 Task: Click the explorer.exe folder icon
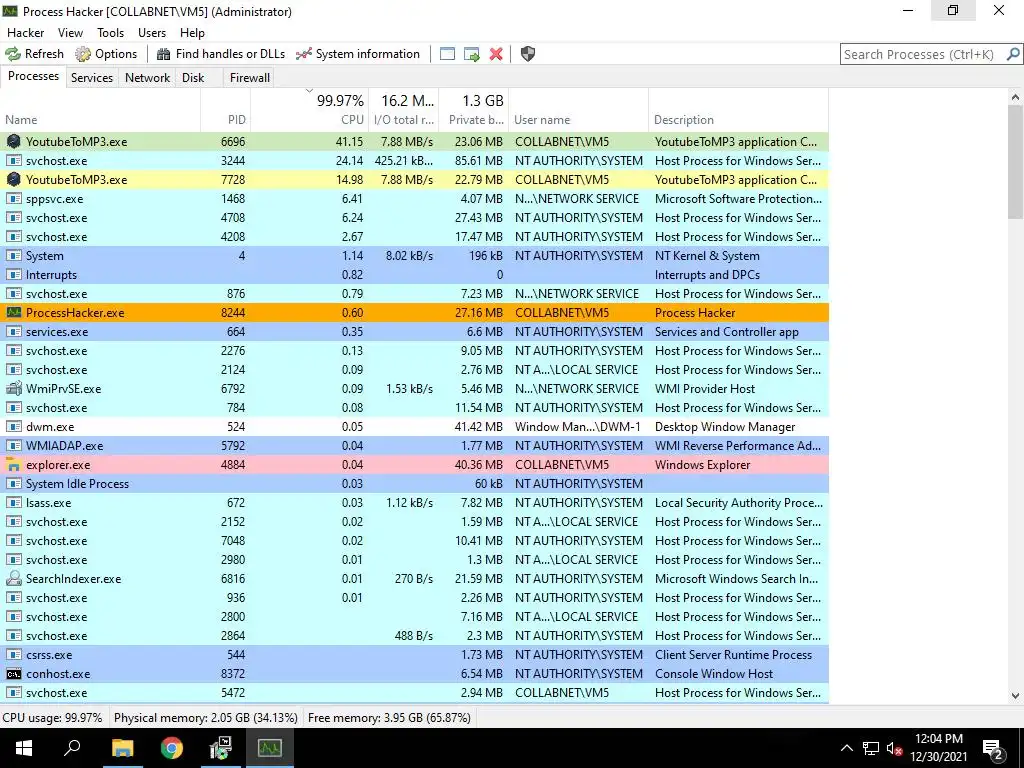(13, 465)
